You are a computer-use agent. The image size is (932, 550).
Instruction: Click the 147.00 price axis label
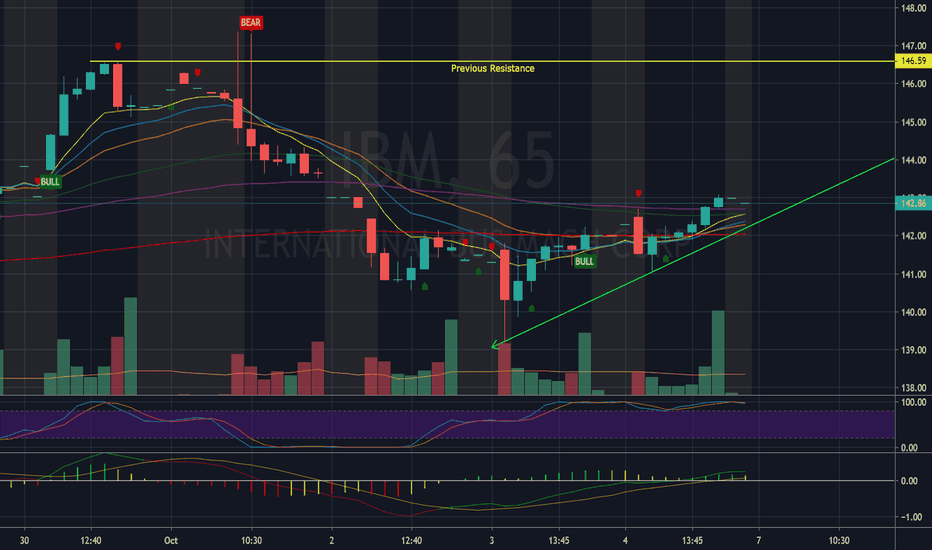click(913, 46)
